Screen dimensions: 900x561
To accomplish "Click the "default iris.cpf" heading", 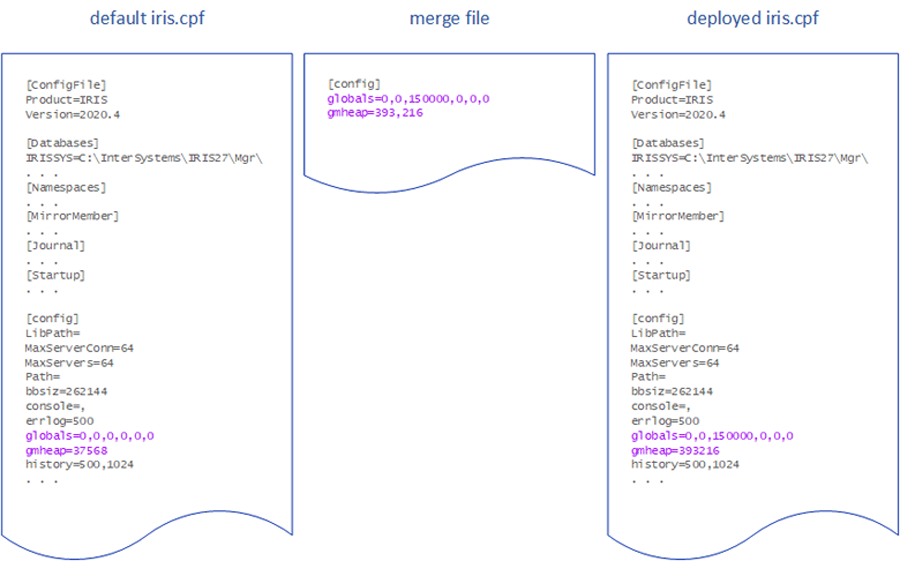I will point(147,18).
